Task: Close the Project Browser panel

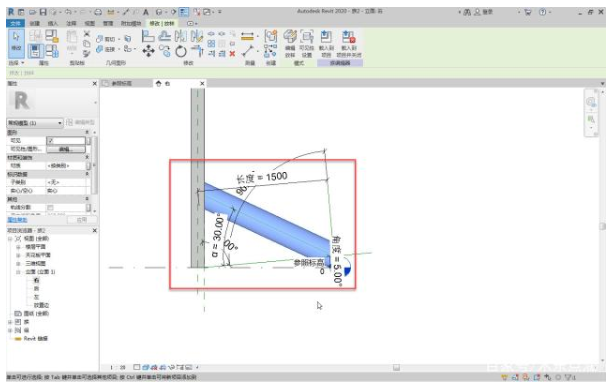Action: (x=95, y=231)
